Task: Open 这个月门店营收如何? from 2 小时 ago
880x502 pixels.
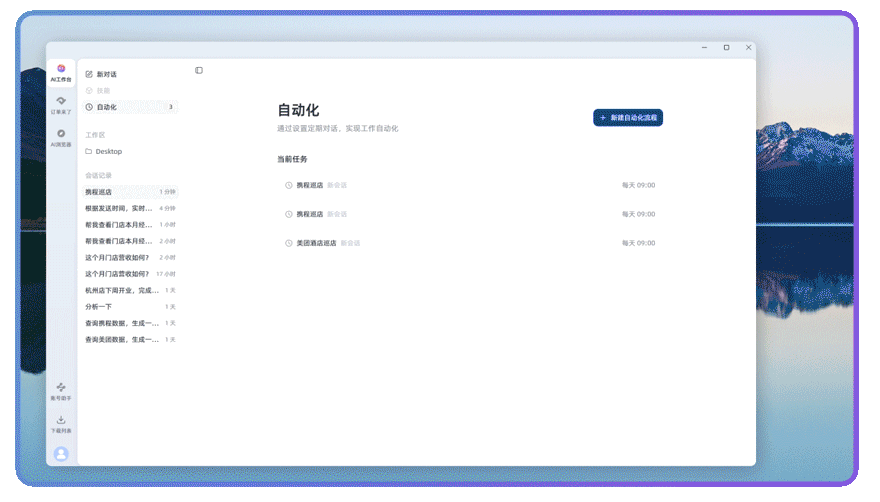Action: [130, 257]
